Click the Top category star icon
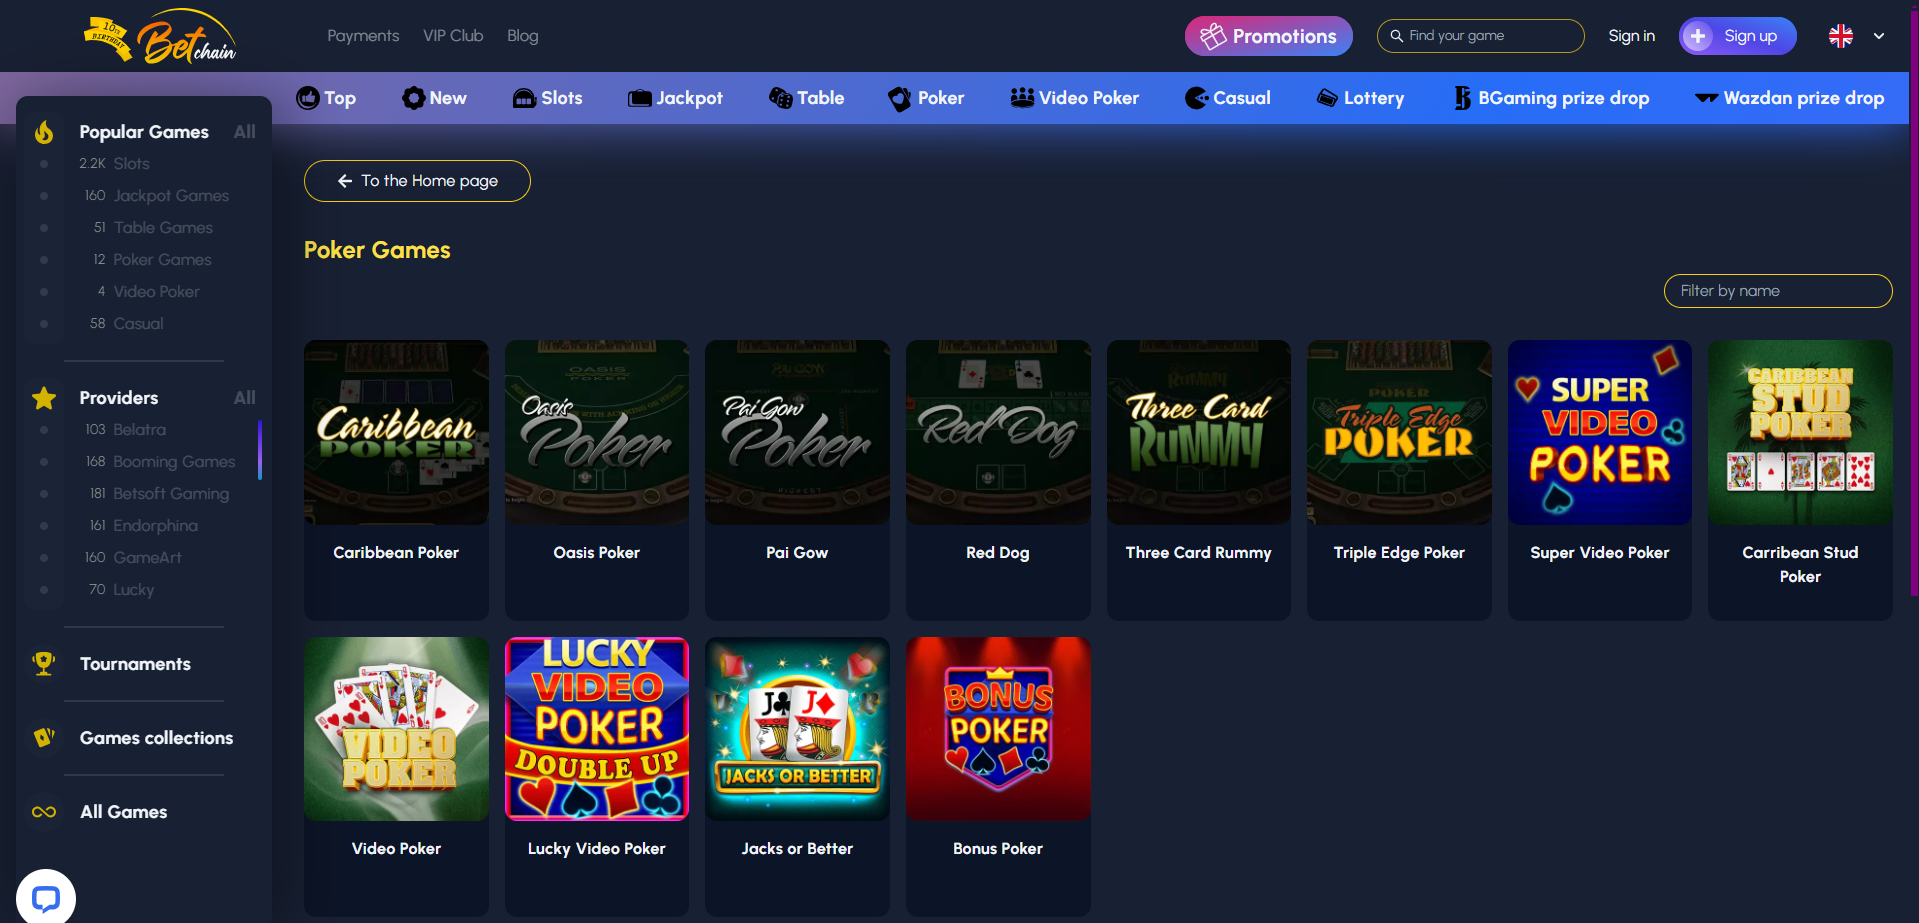The image size is (1919, 923). 308,98
